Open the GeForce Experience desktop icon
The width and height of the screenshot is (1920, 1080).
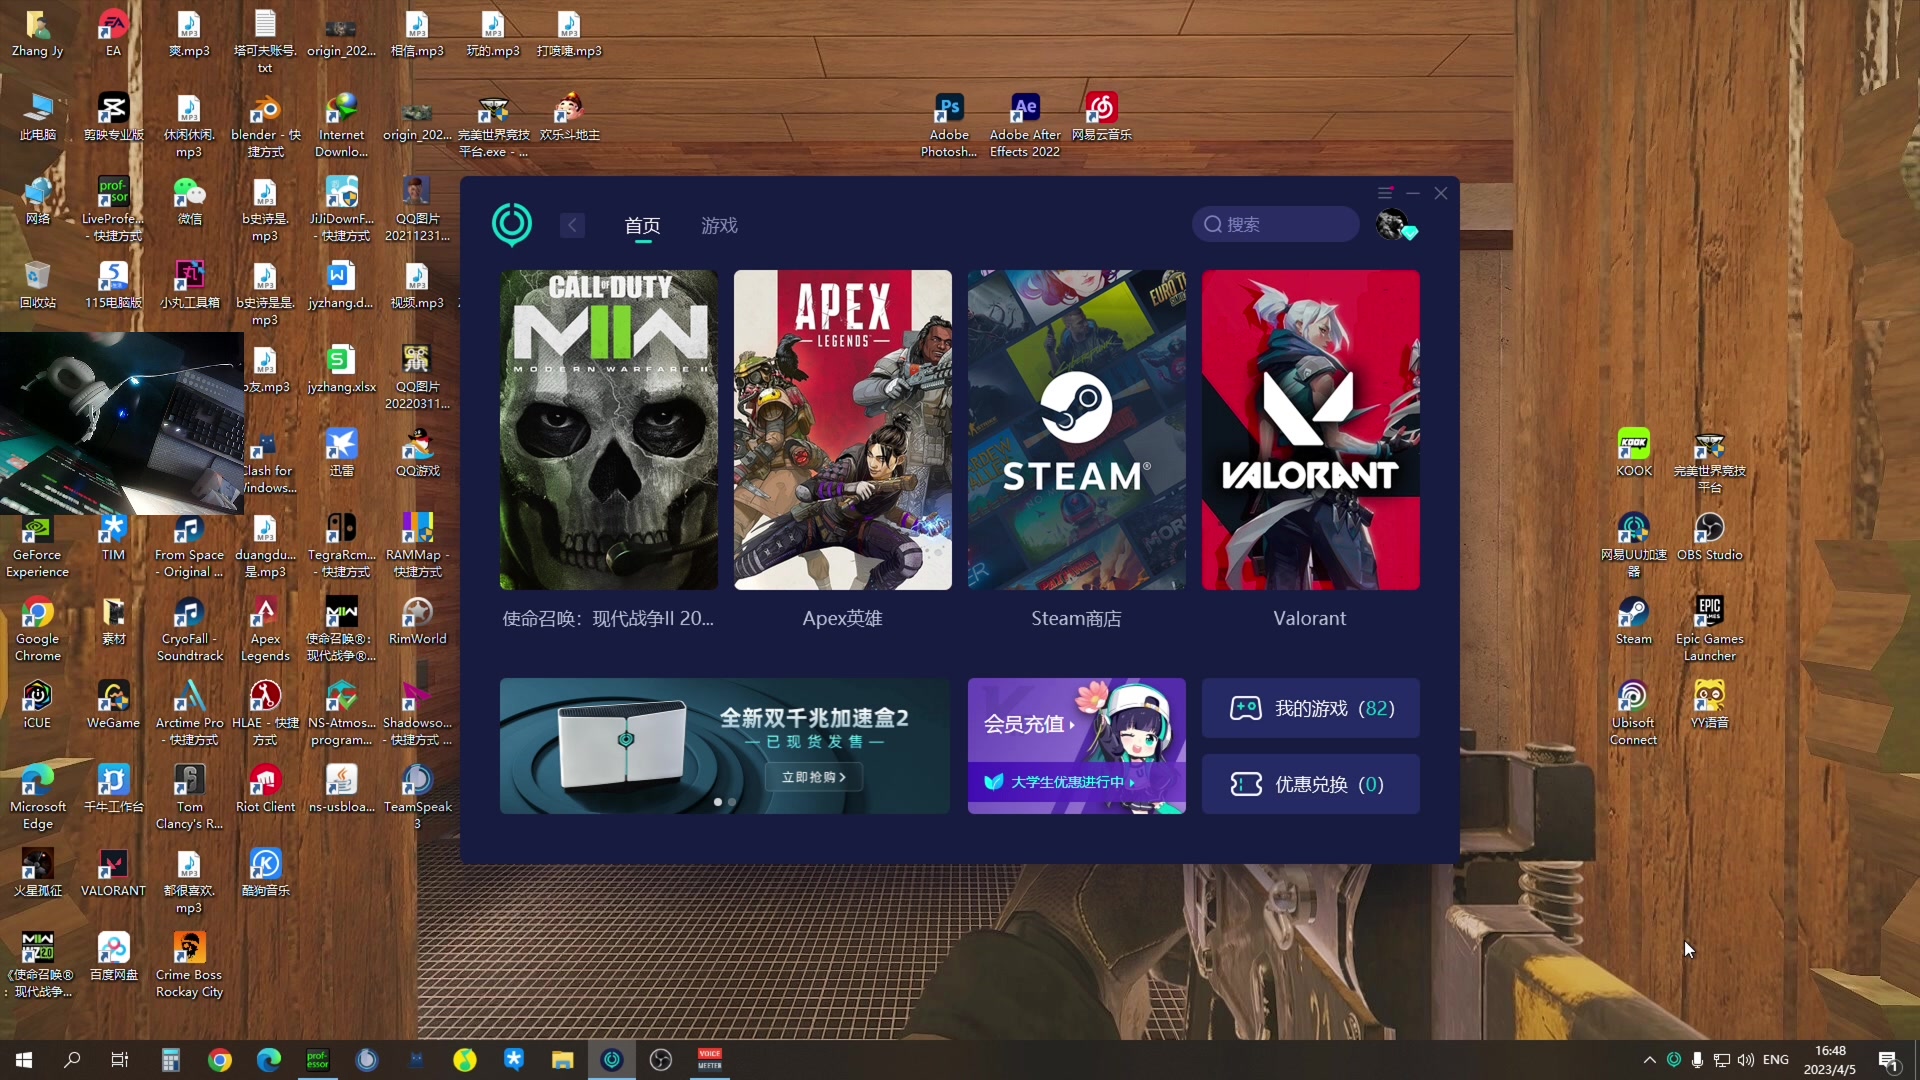37,545
